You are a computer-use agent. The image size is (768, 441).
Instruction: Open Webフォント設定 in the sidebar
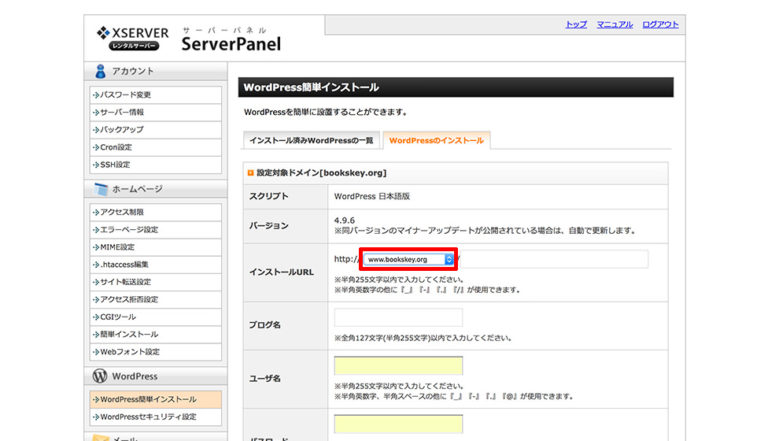click(156, 352)
